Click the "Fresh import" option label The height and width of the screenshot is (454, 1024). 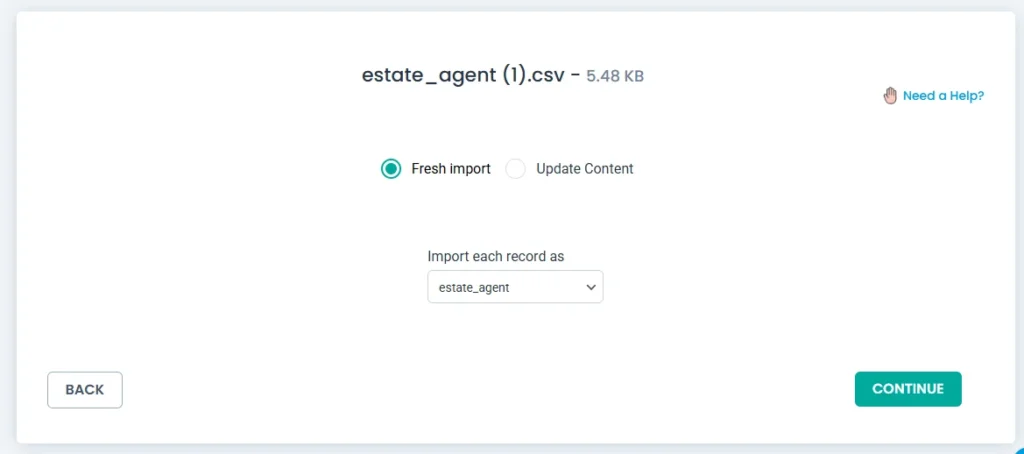451,169
